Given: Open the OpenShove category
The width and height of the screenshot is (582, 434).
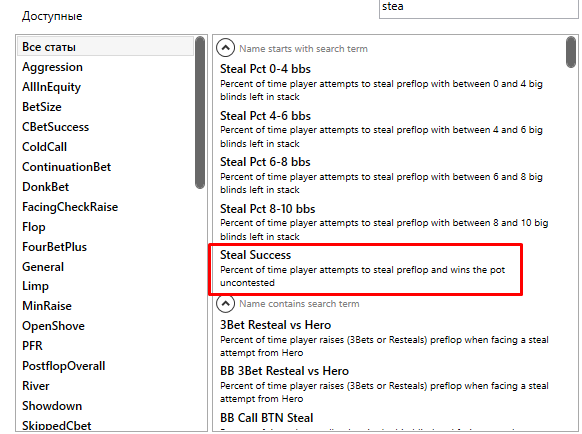Looking at the screenshot, I should 53,326.
